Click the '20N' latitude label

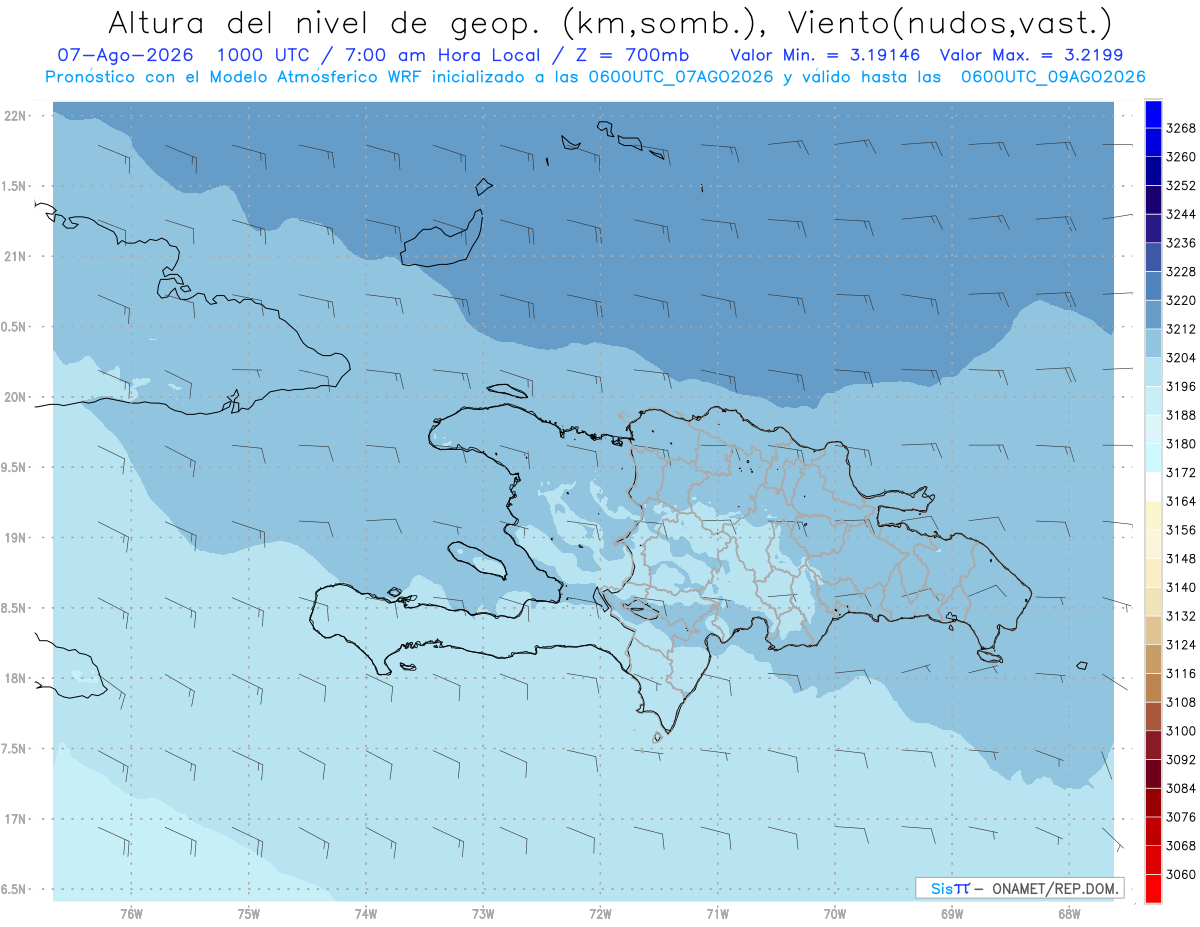click(x=17, y=398)
